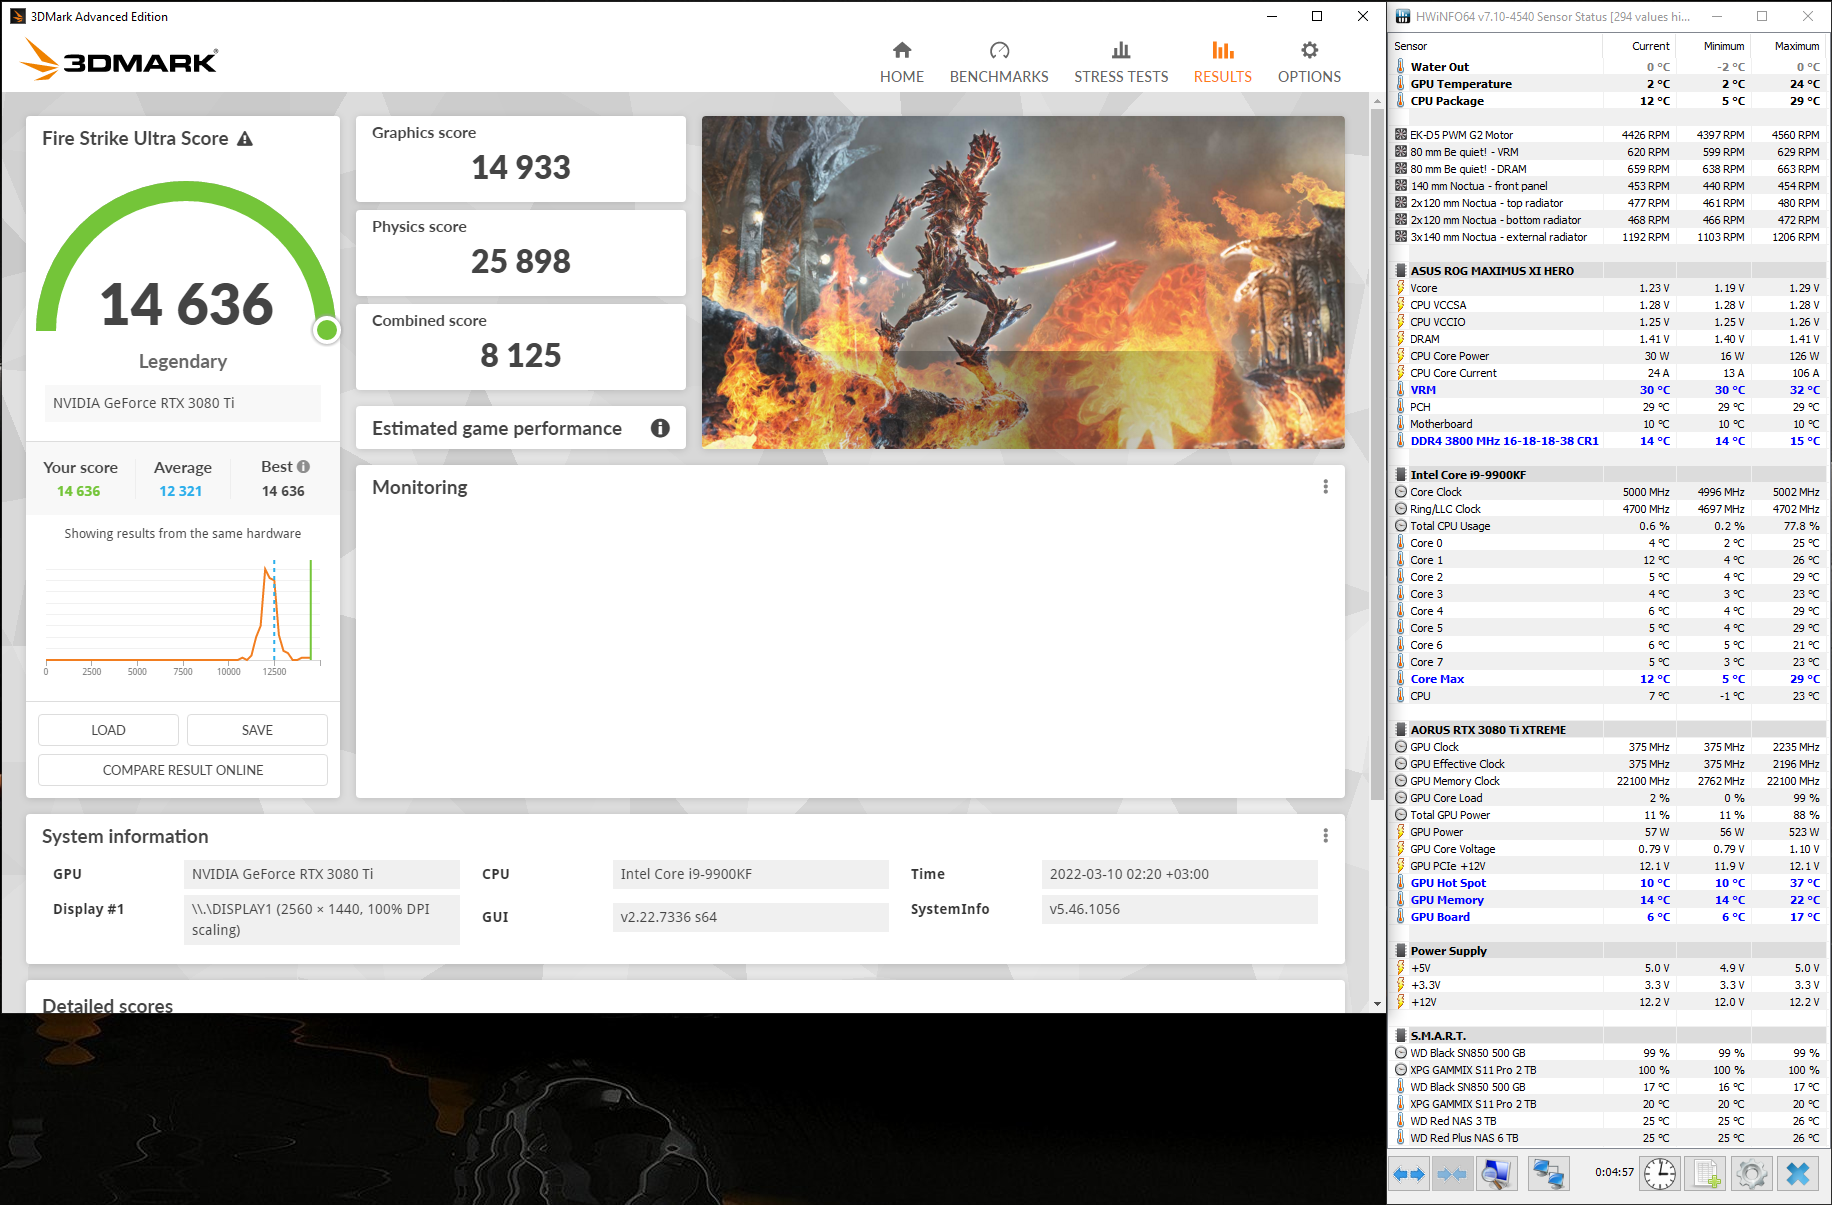Open the Estimated game performance info icon
The height and width of the screenshot is (1205, 1832).
pyautogui.click(x=660, y=428)
